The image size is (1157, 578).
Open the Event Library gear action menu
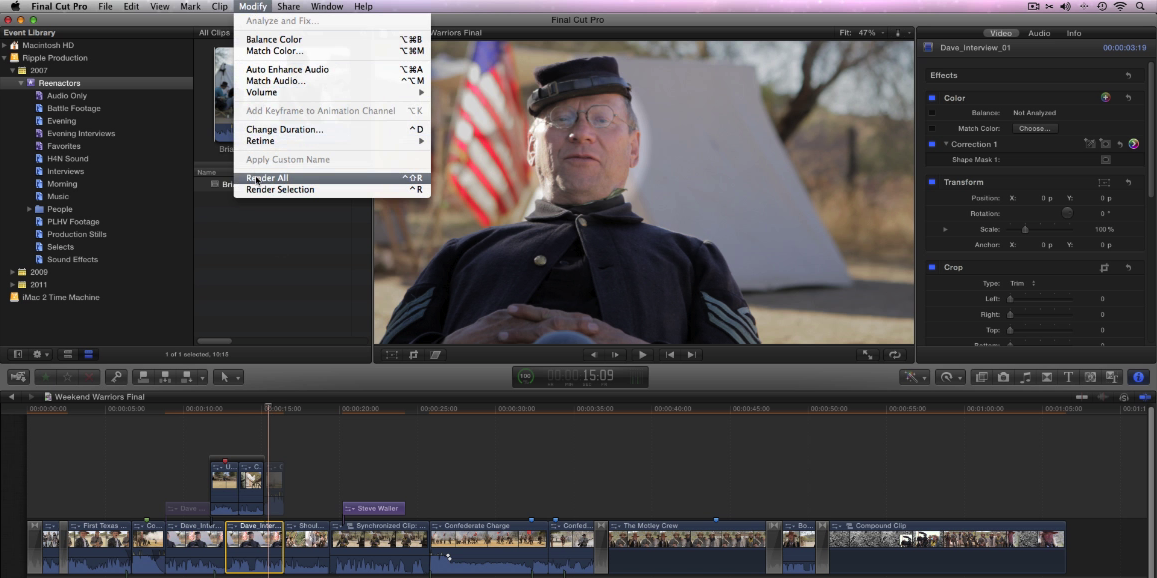(x=41, y=354)
